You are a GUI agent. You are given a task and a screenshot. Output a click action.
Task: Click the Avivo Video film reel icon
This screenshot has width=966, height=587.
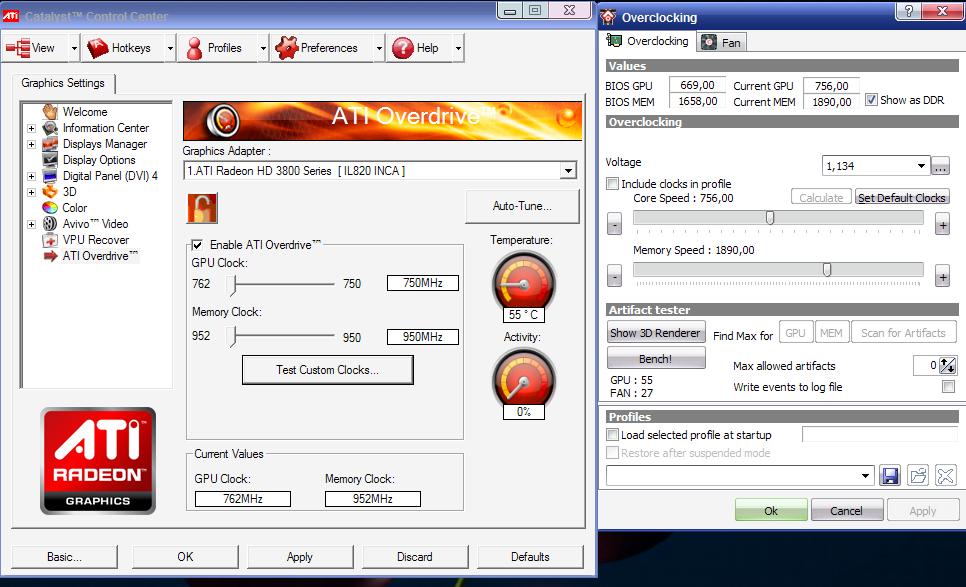tap(50, 224)
